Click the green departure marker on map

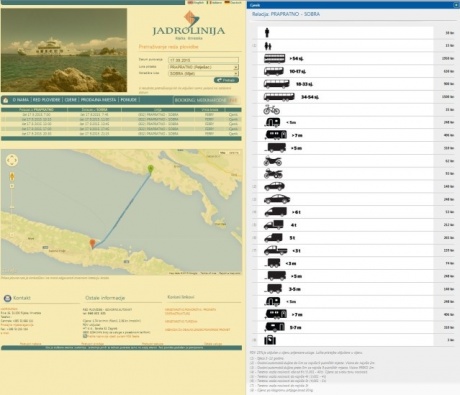[x=151, y=169]
